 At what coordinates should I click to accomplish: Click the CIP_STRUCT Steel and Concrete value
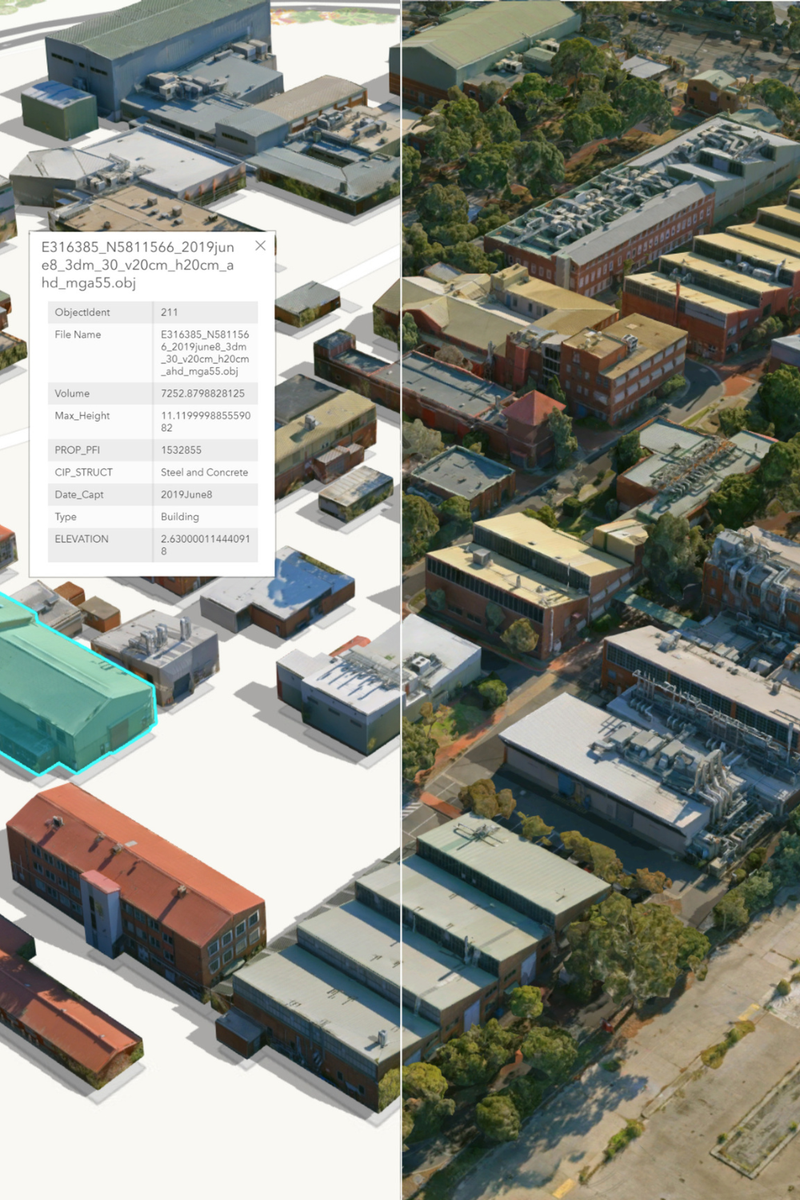(x=204, y=472)
